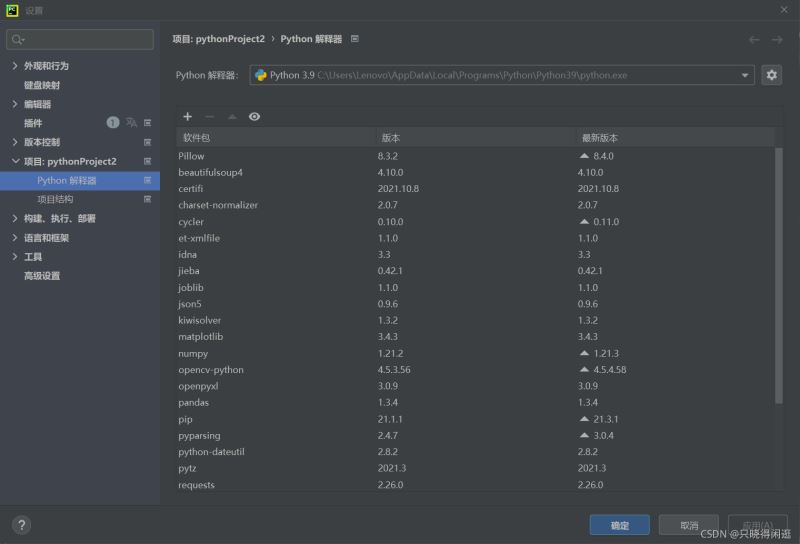Click the 确定 button
Screen dimensions: 800x544
coord(619,525)
